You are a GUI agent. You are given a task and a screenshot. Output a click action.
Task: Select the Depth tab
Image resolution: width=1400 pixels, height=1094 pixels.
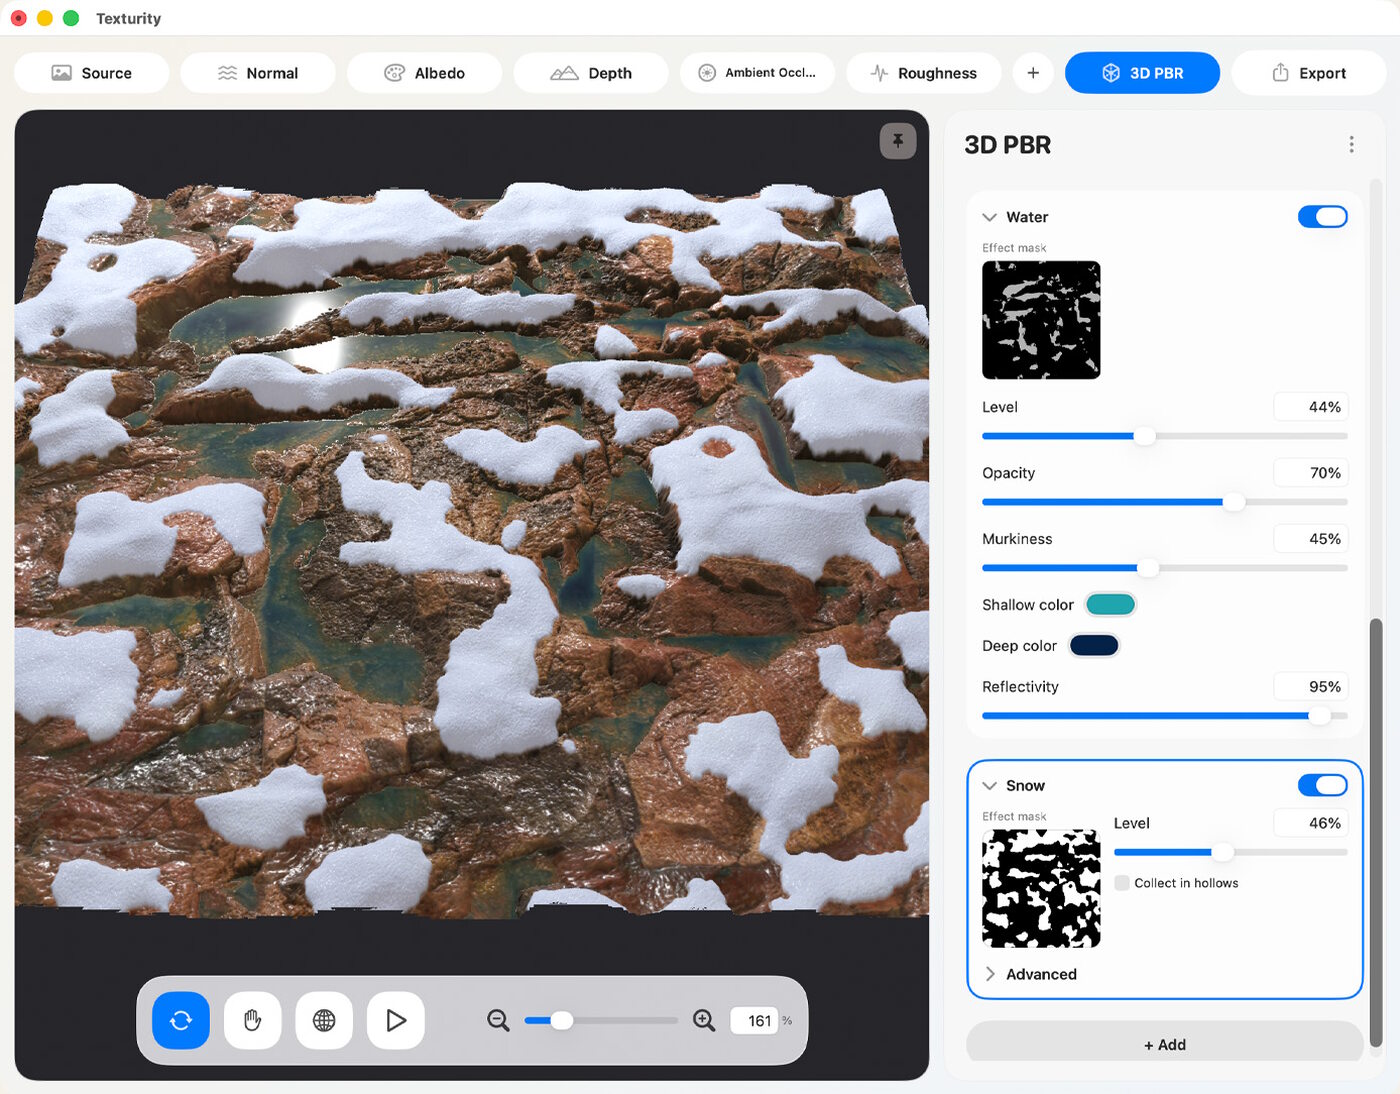pos(591,73)
